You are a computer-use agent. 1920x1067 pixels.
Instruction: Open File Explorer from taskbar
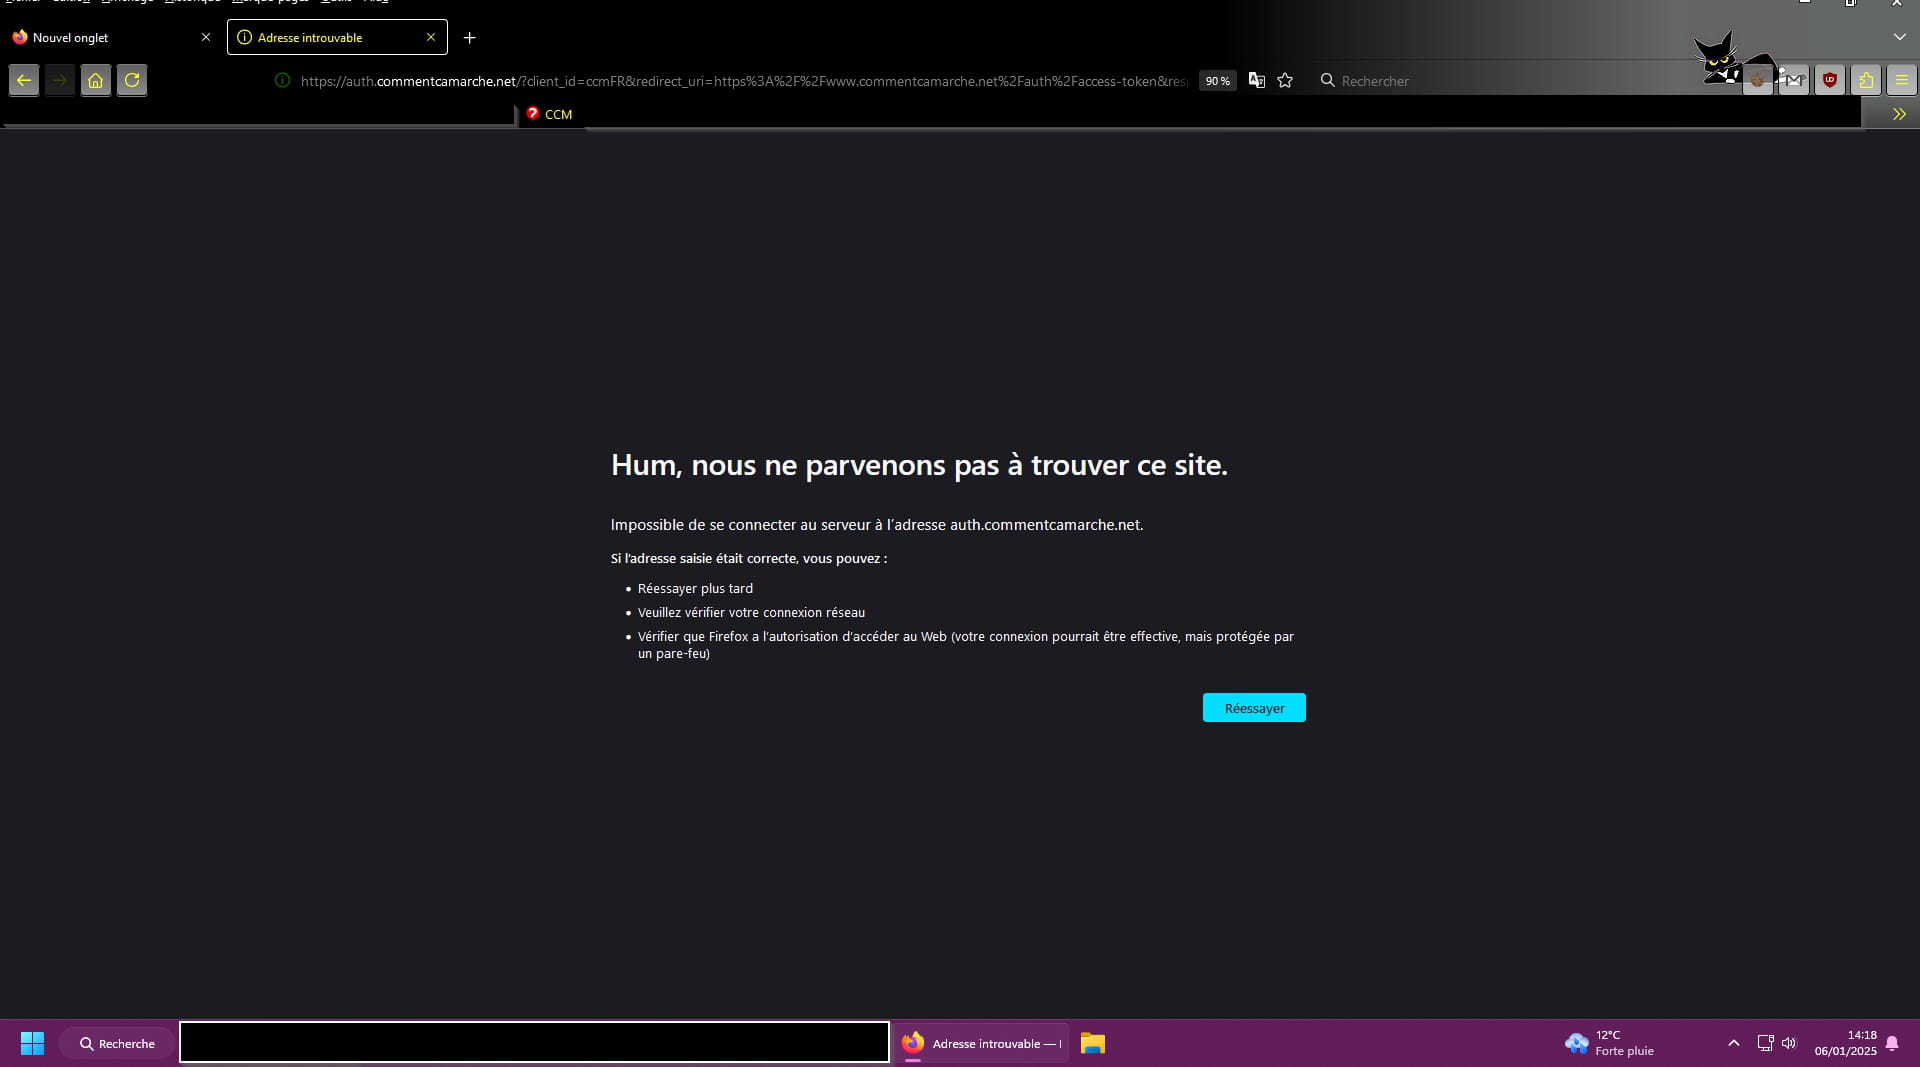[1092, 1043]
